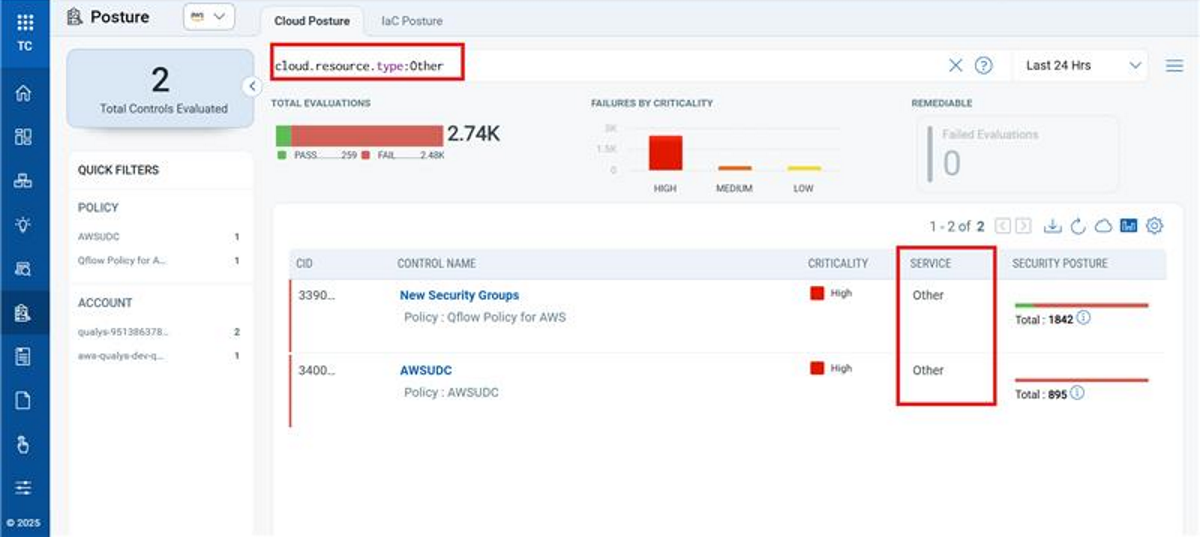Click the red HIGH criticality bar
Image resolution: width=1200 pixels, height=537 pixels.
(665, 153)
